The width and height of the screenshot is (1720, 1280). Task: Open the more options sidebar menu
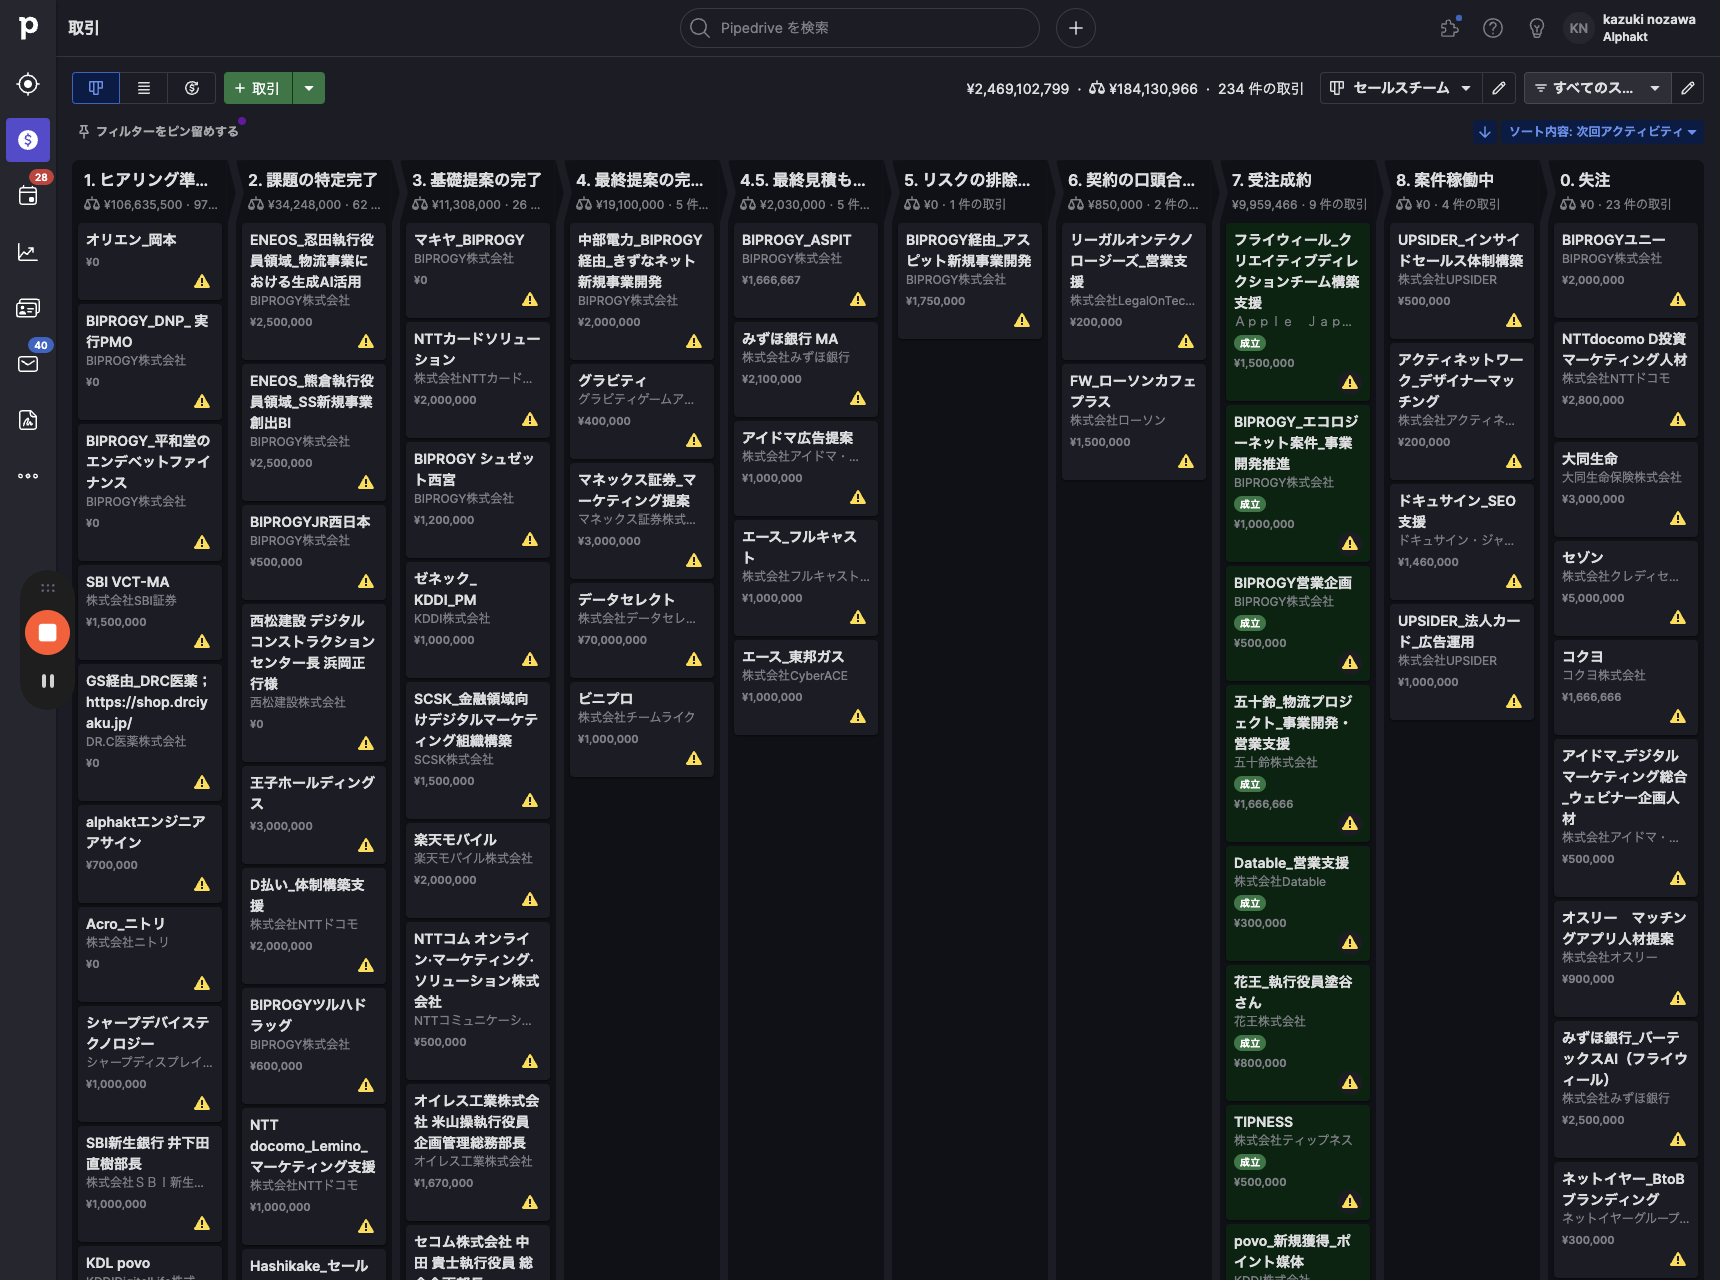(x=28, y=476)
